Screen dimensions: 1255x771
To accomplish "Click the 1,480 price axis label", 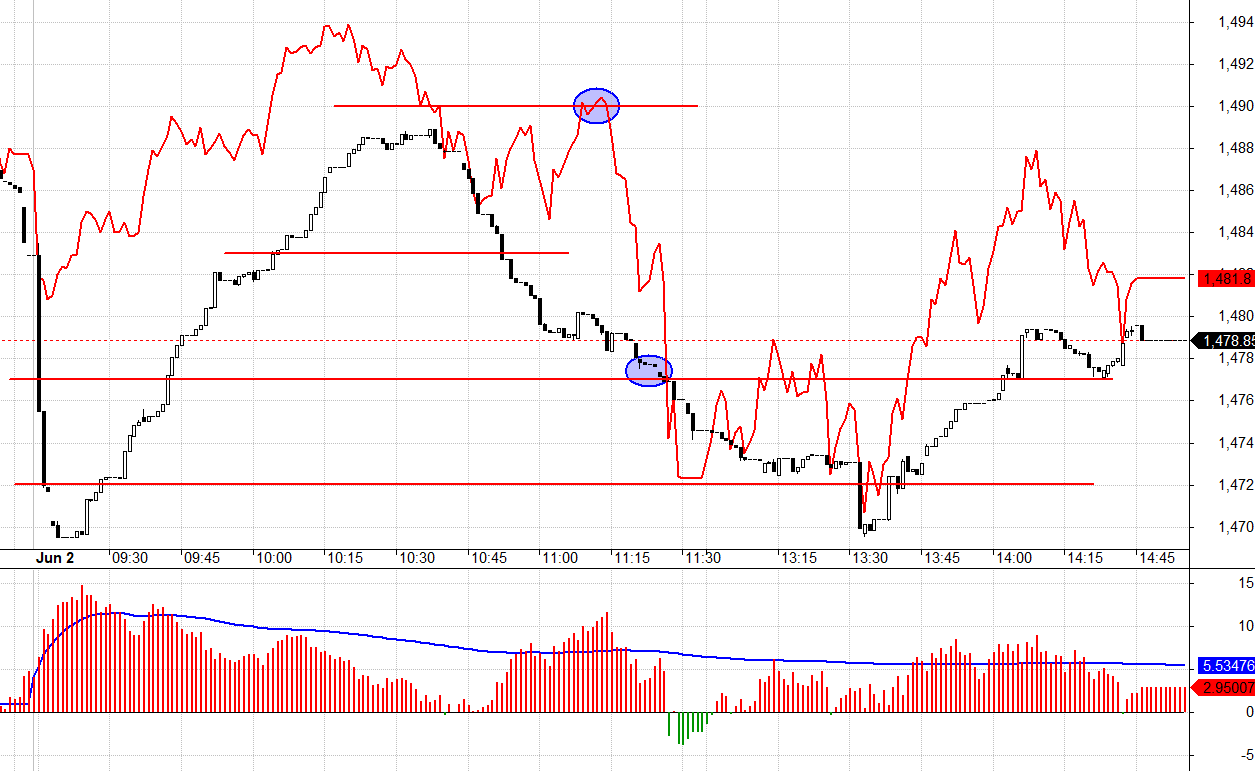I will pos(1236,316).
